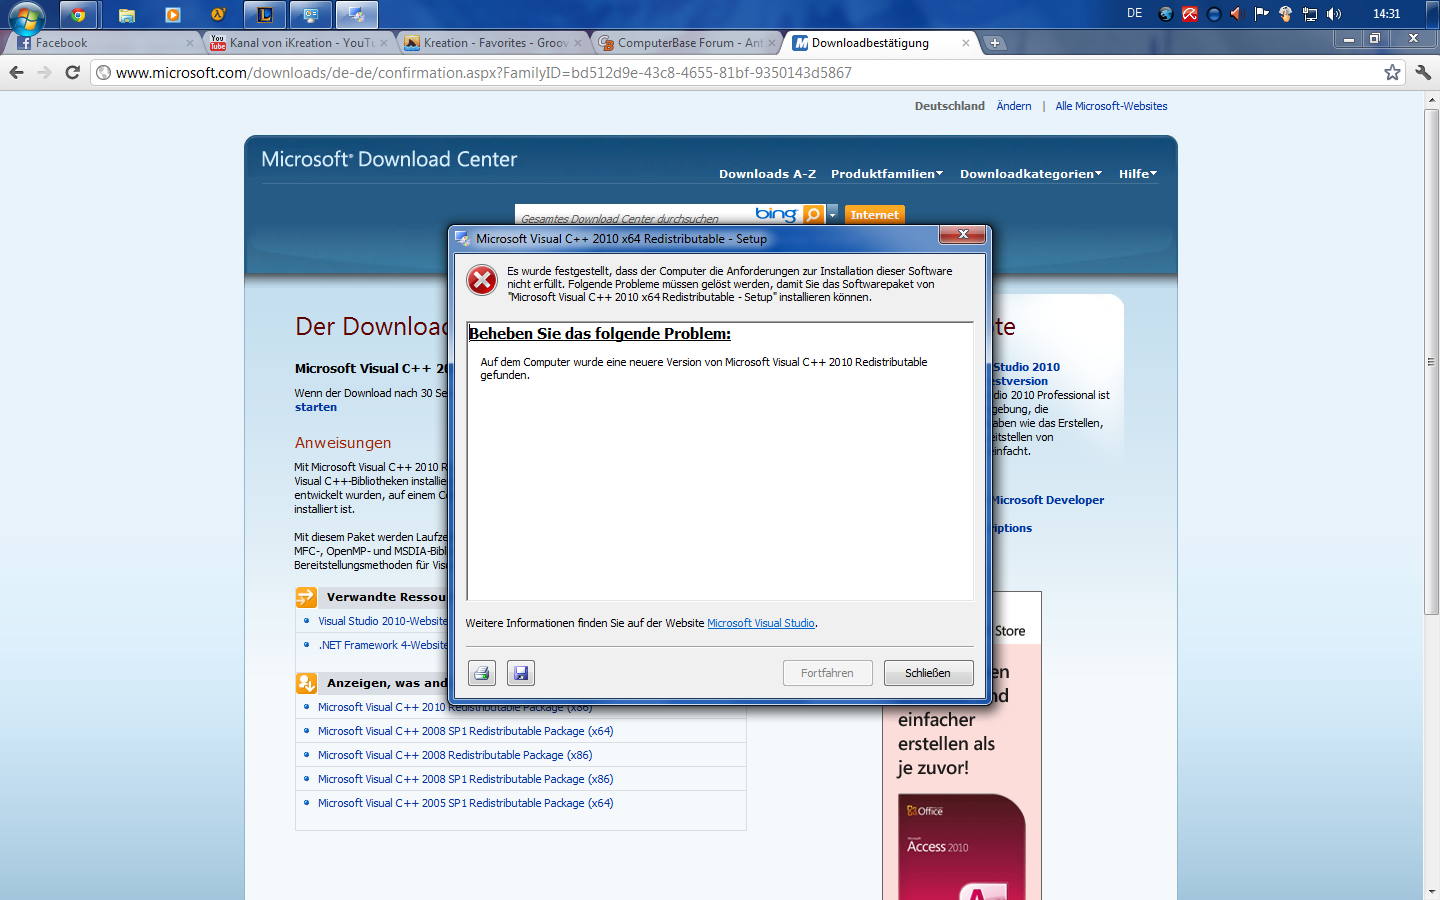The image size is (1440, 900).
Task: Open Visual C++ 2008 Redistributable (x86) link
Action: coord(455,755)
